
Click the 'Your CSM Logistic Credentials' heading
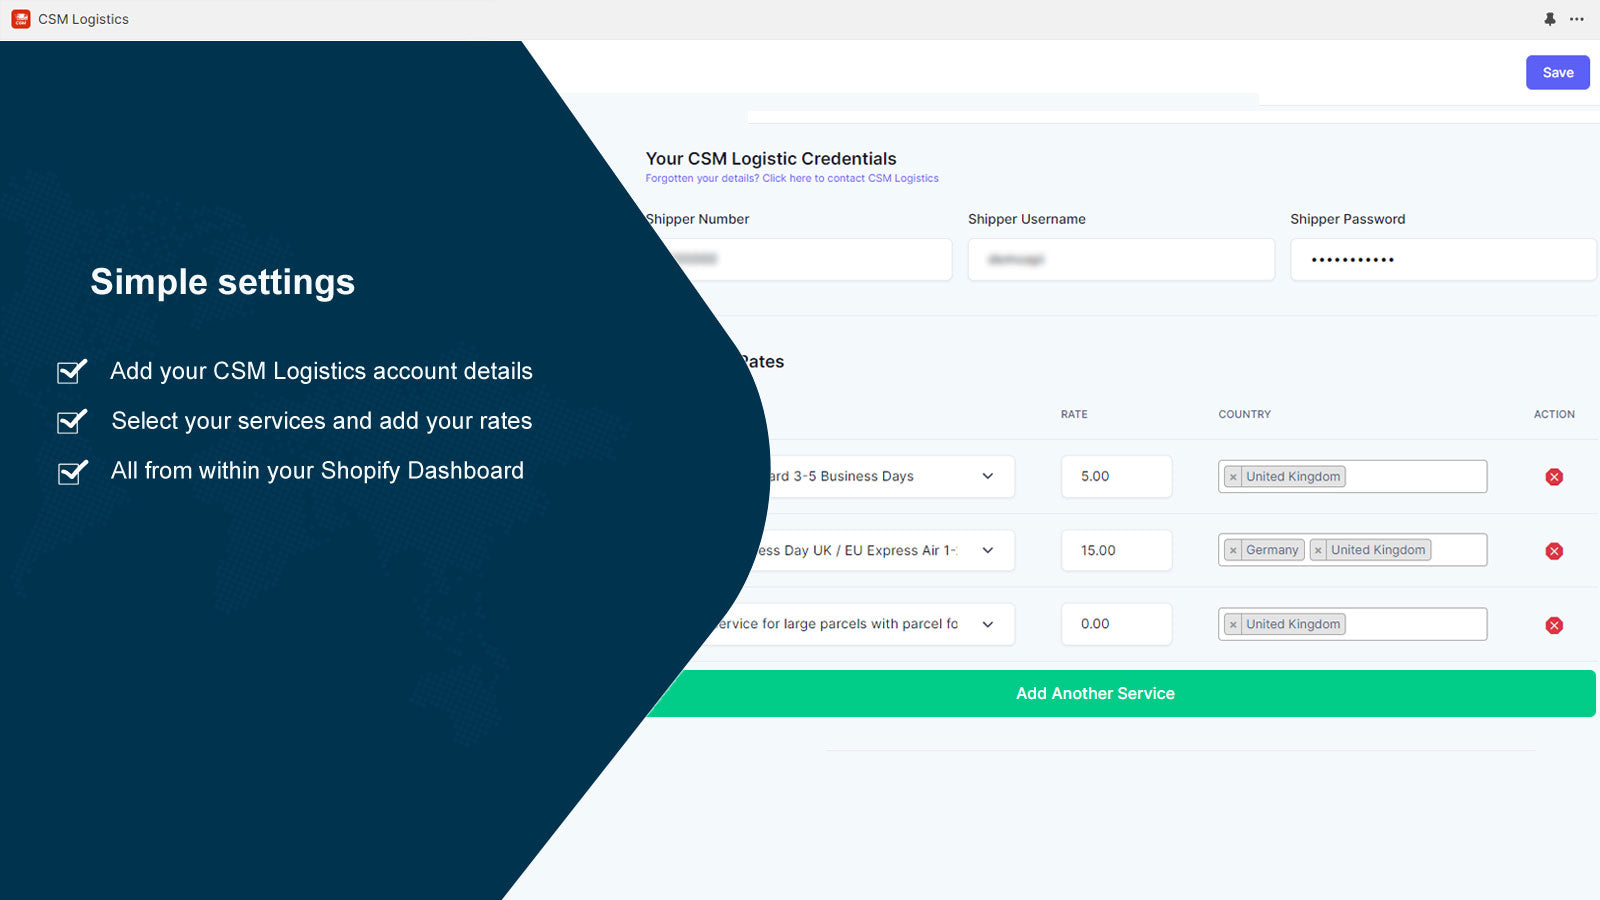pyautogui.click(x=771, y=158)
